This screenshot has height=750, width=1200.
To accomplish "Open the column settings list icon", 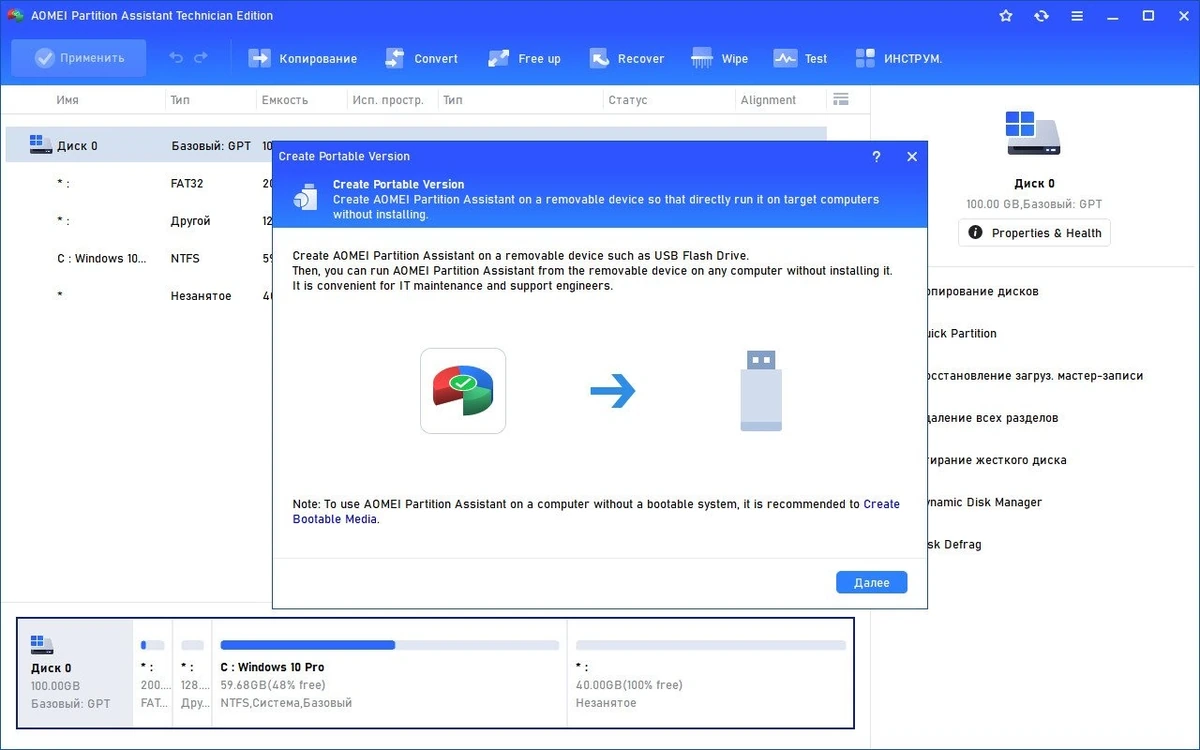I will (840, 99).
